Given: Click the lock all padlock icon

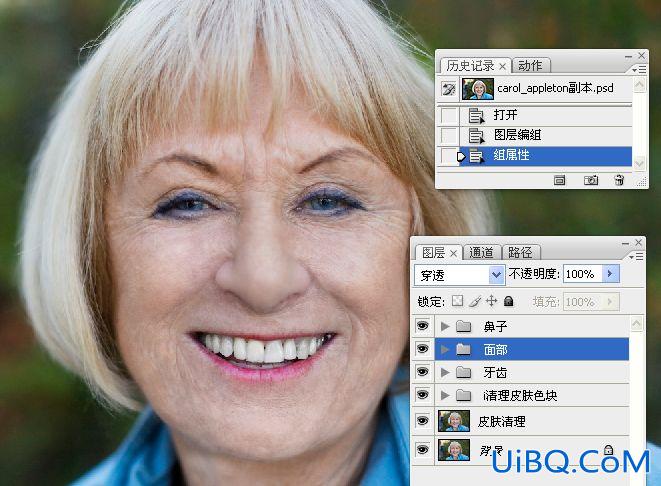Looking at the screenshot, I should point(509,301).
